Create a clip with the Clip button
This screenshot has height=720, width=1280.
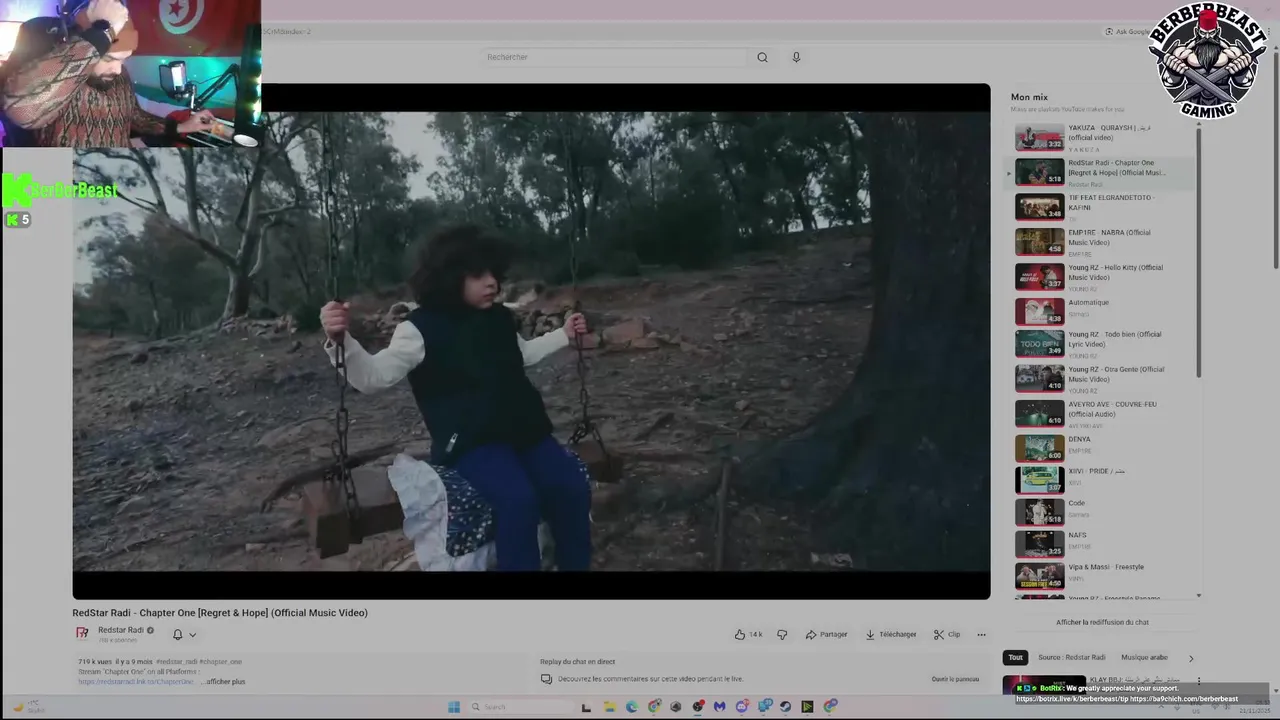pos(947,634)
